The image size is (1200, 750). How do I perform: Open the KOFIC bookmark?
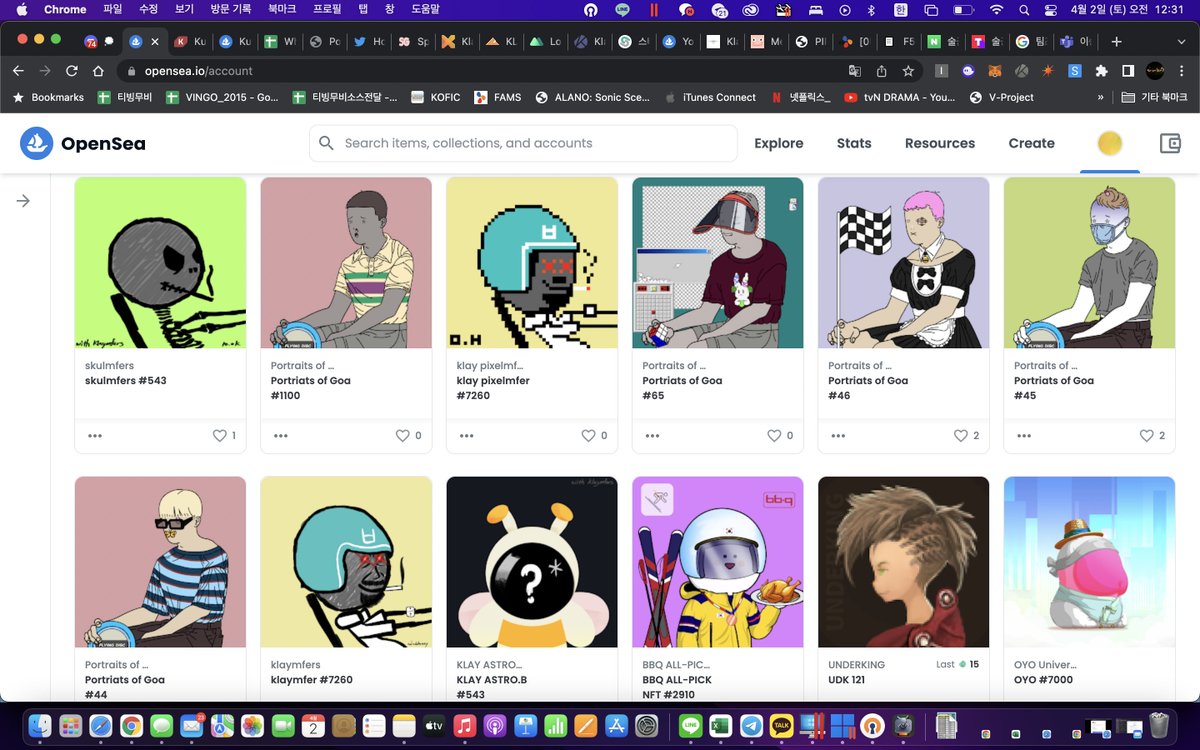(x=436, y=97)
